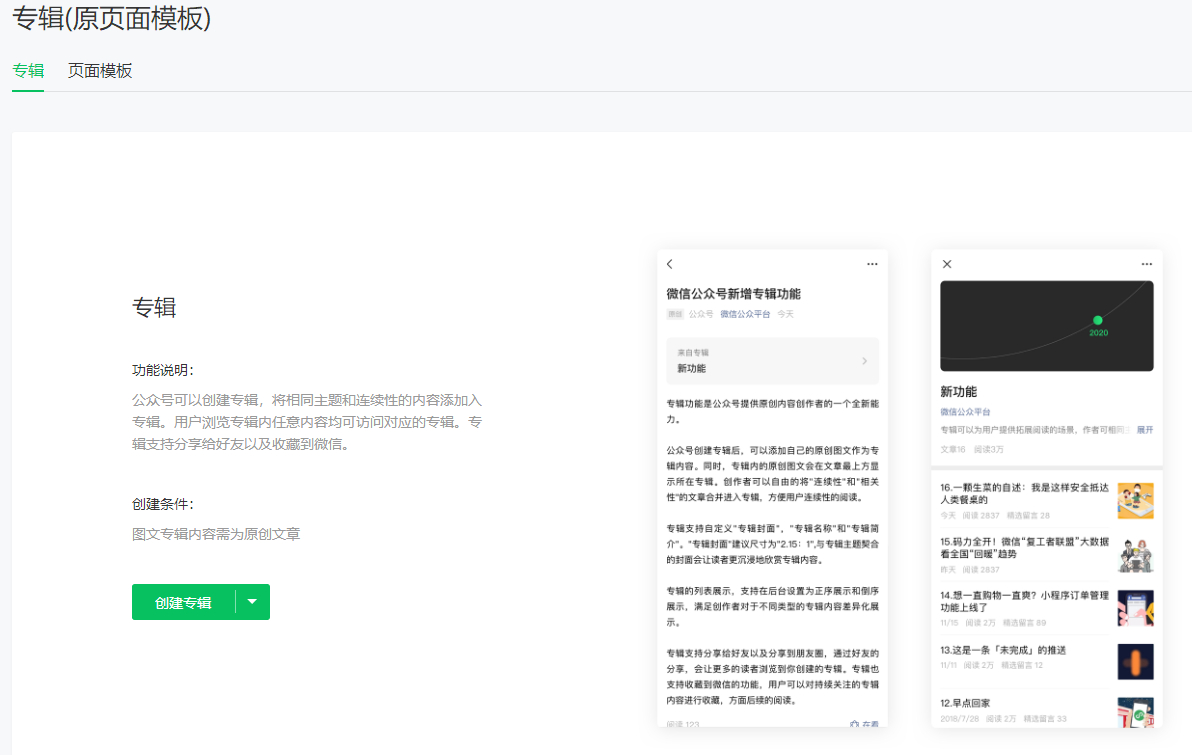Image resolution: width=1192 pixels, height=755 pixels.
Task: Tap the back arrow in the article preview
Action: [x=670, y=264]
